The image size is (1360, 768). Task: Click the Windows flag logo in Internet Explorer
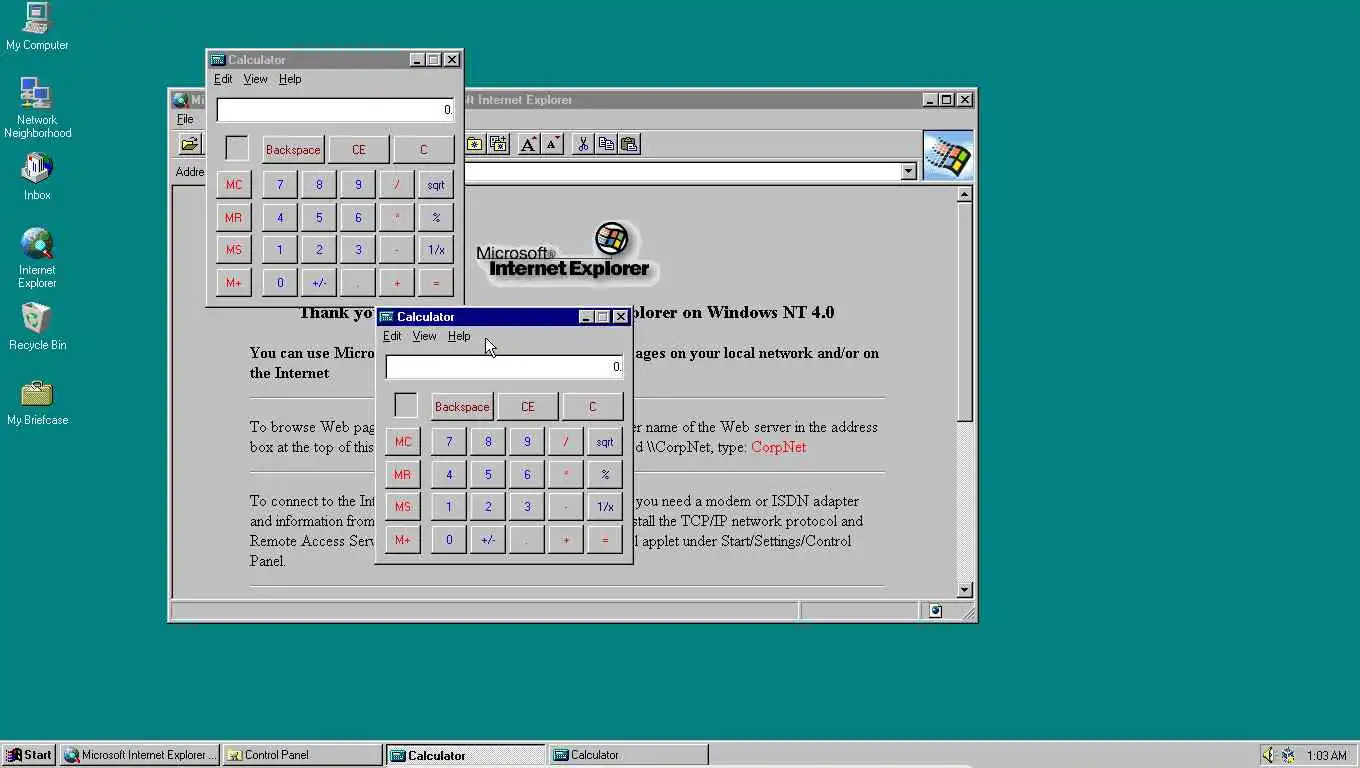[947, 155]
